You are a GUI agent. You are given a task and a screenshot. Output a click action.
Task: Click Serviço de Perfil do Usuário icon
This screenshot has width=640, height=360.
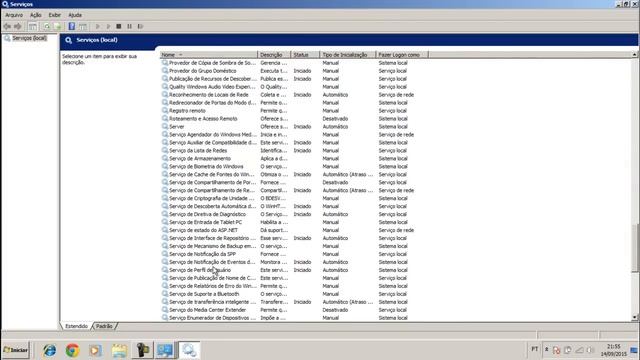165,270
